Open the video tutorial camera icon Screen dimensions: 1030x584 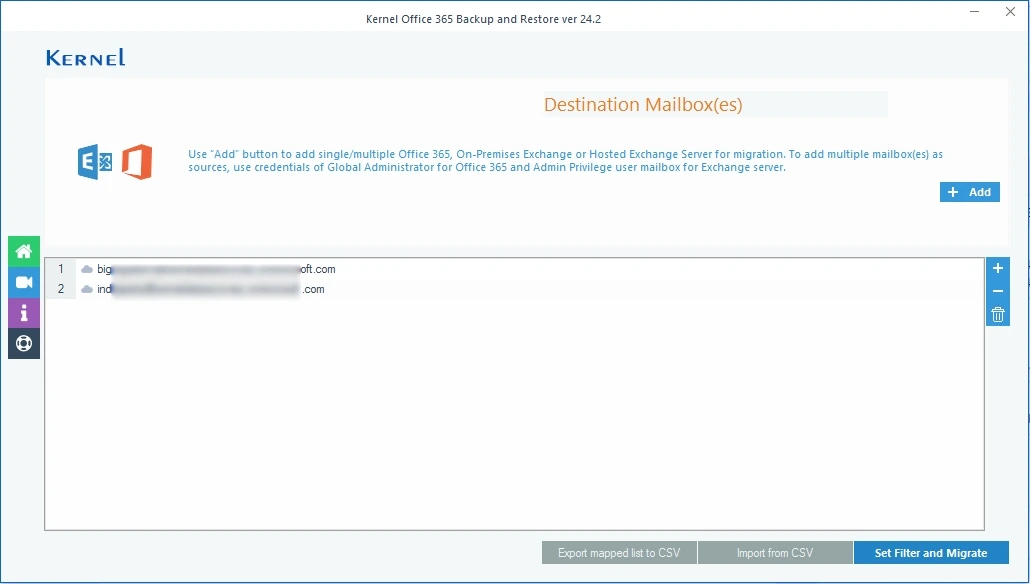pyautogui.click(x=24, y=282)
